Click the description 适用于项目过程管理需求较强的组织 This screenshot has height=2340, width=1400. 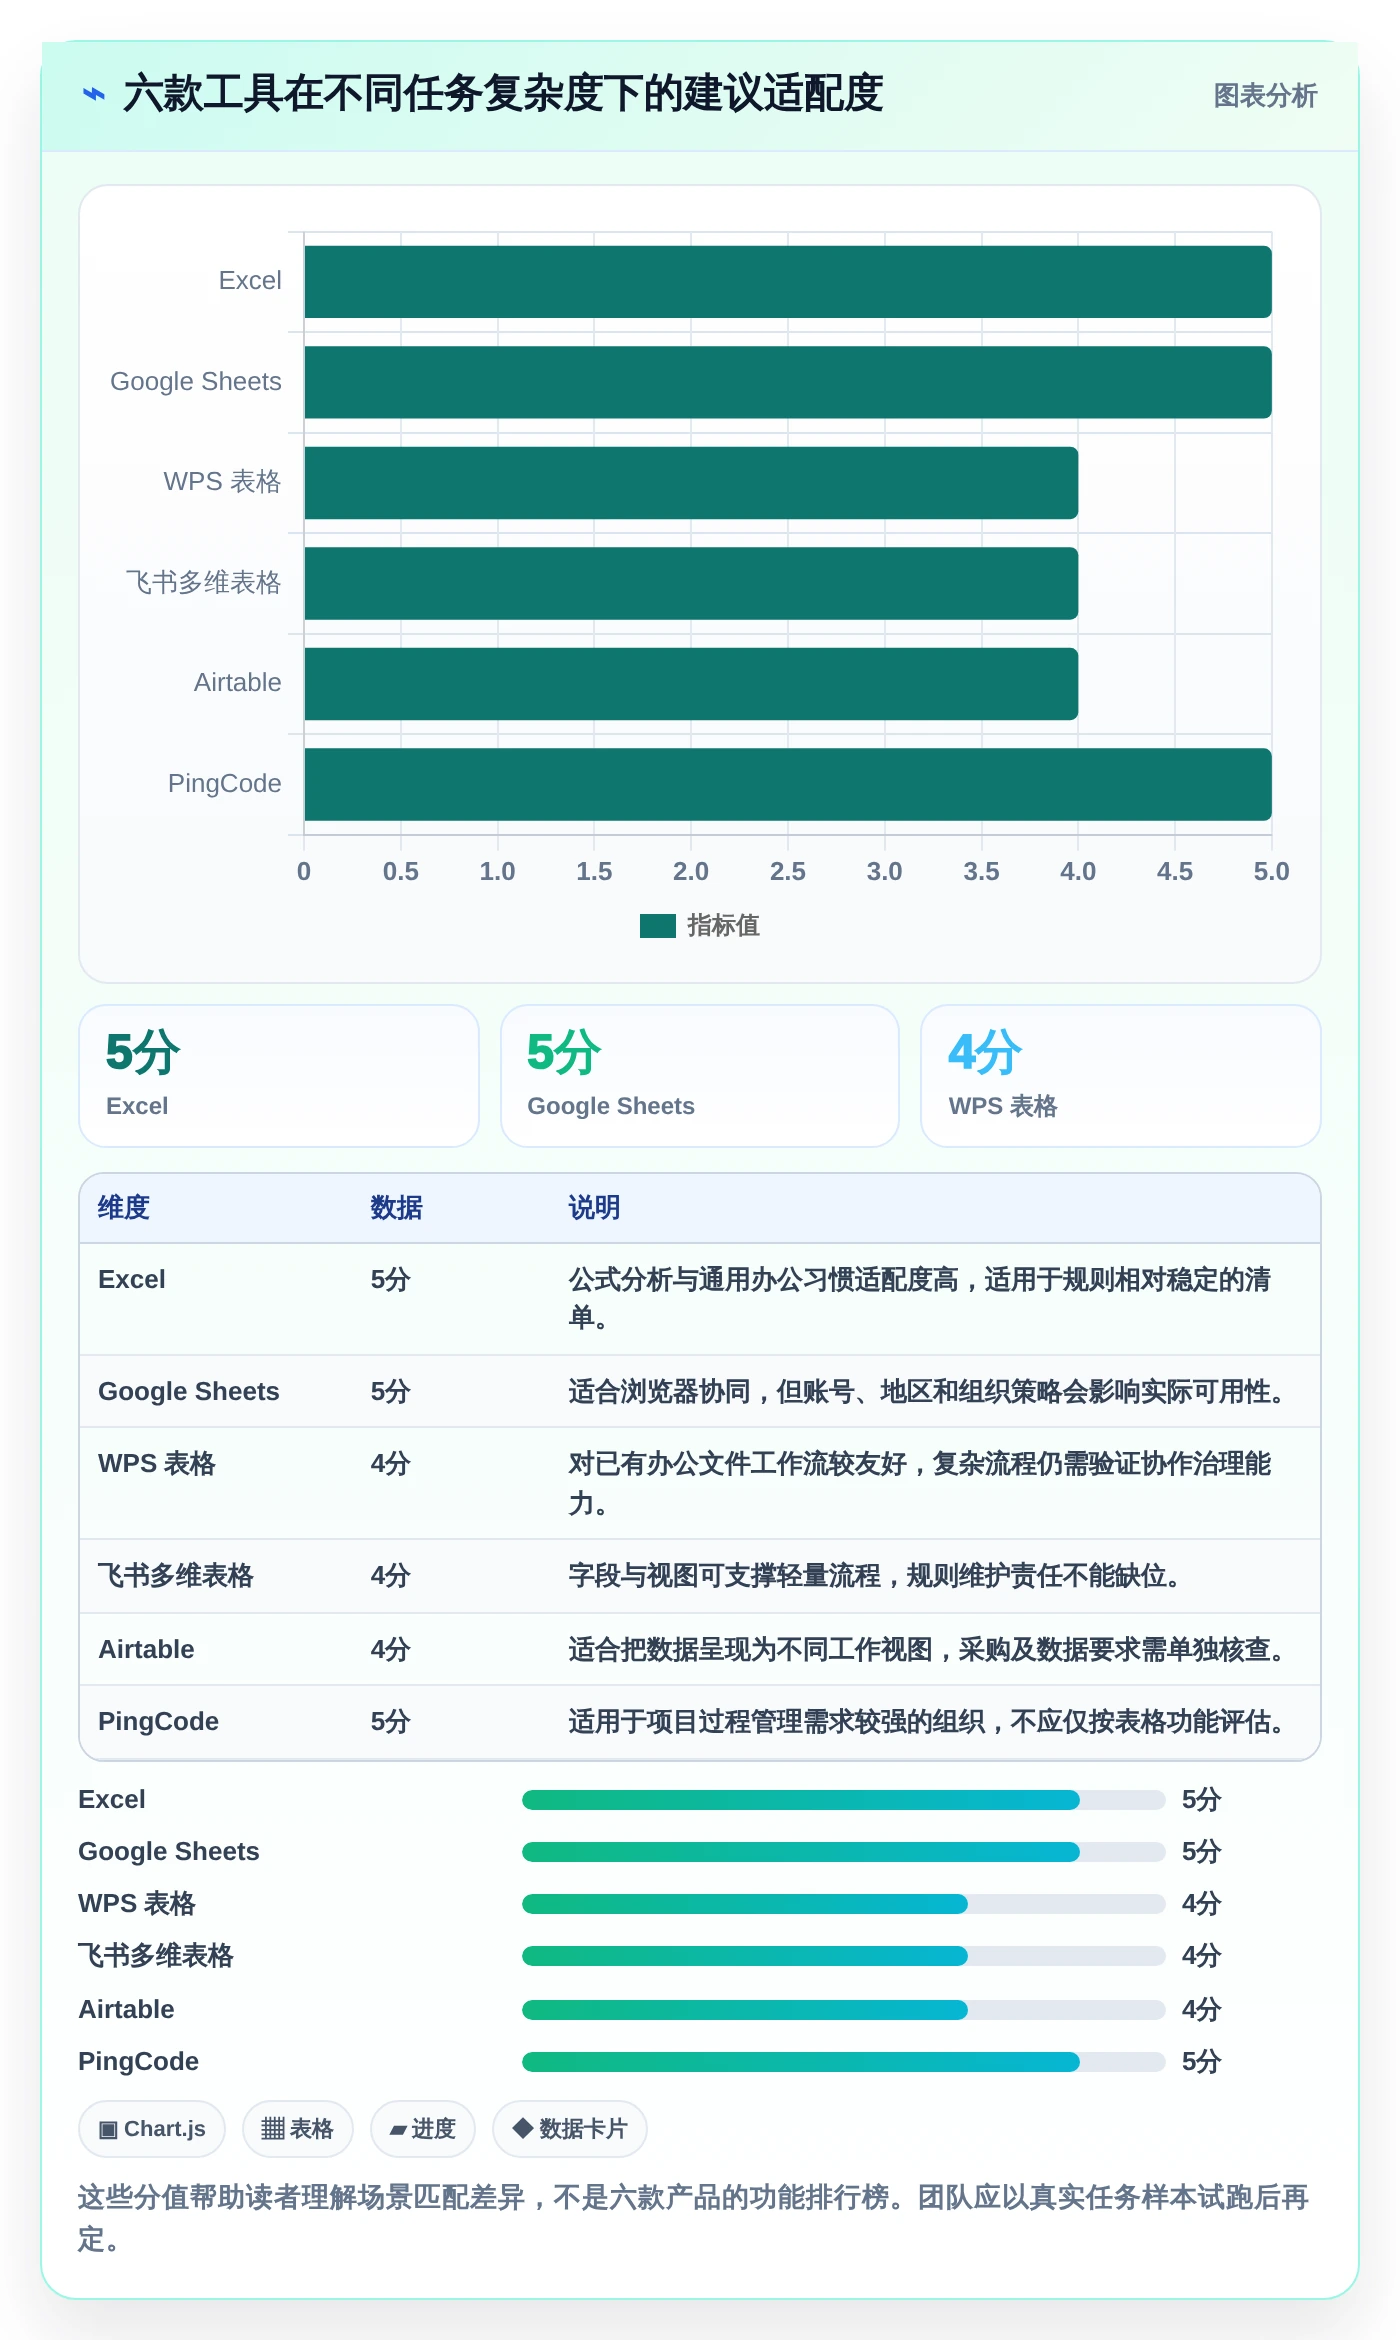[930, 1722]
